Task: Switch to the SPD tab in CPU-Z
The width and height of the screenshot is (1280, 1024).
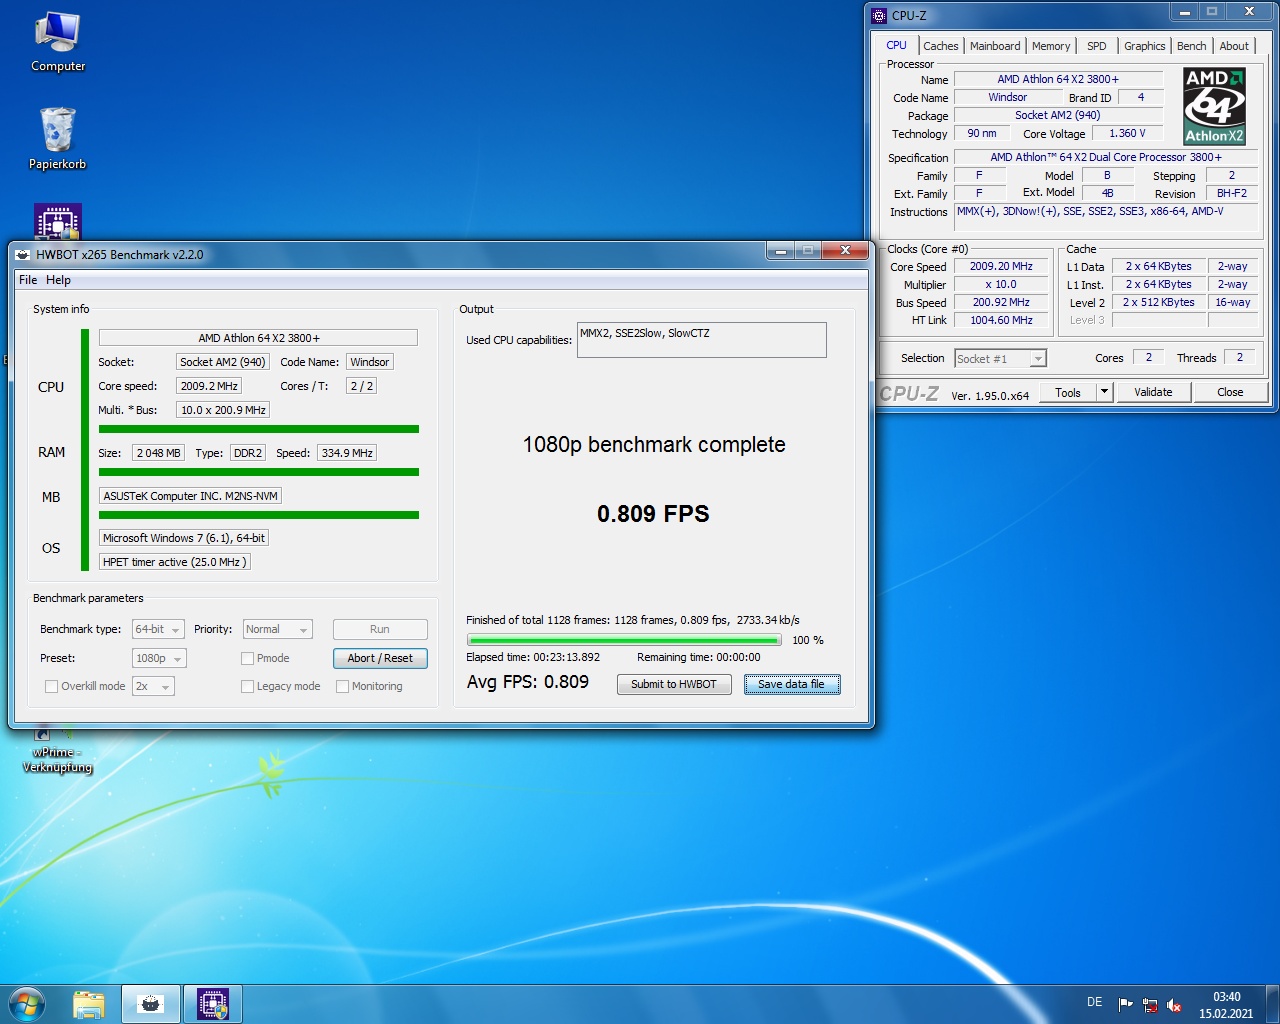Action: 1096,46
